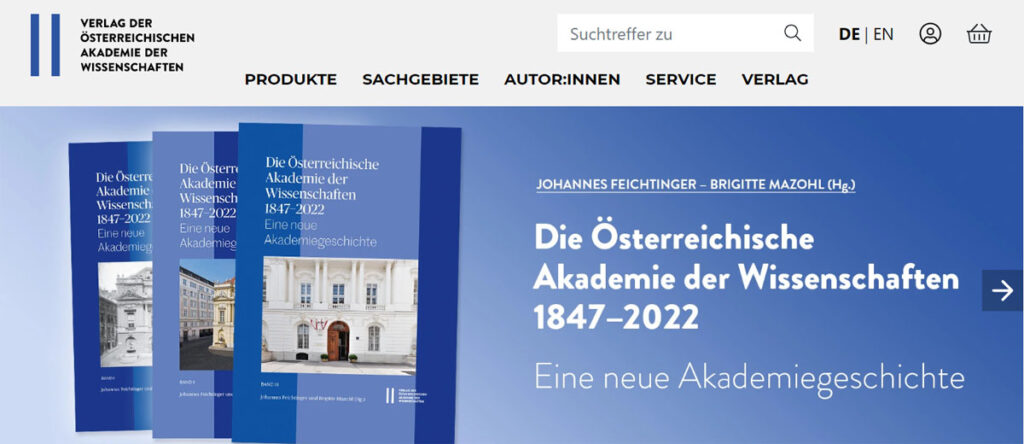The image size is (1024, 444).
Task: Click the banner title 'Die Österreichische Akademie der Wissenschaften'
Action: pyautogui.click(x=746, y=278)
